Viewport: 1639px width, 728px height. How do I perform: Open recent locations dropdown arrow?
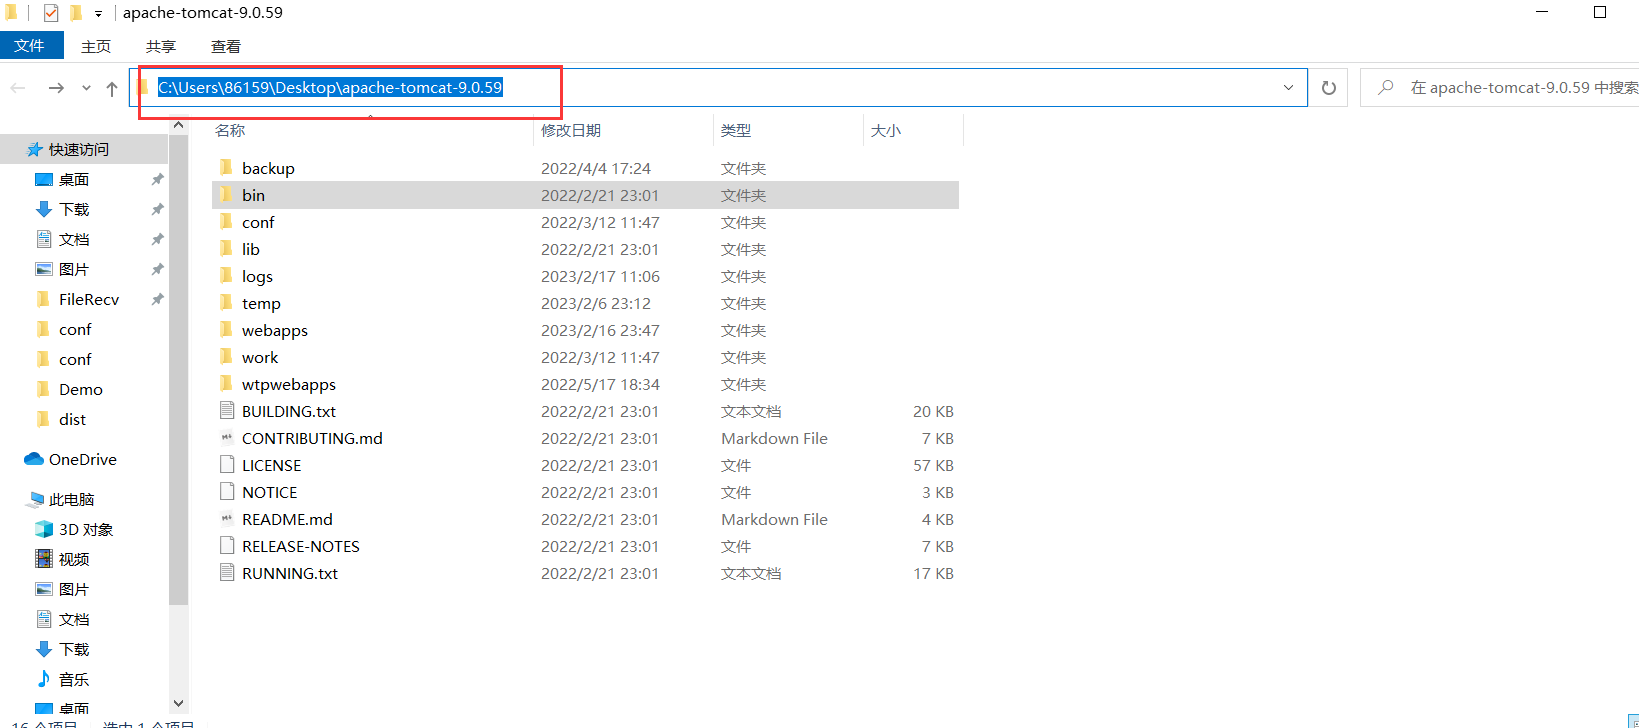(86, 88)
